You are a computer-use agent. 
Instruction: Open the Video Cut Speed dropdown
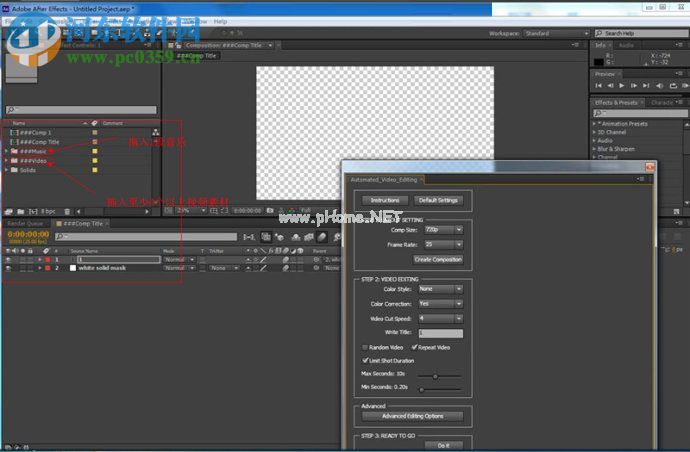point(440,319)
